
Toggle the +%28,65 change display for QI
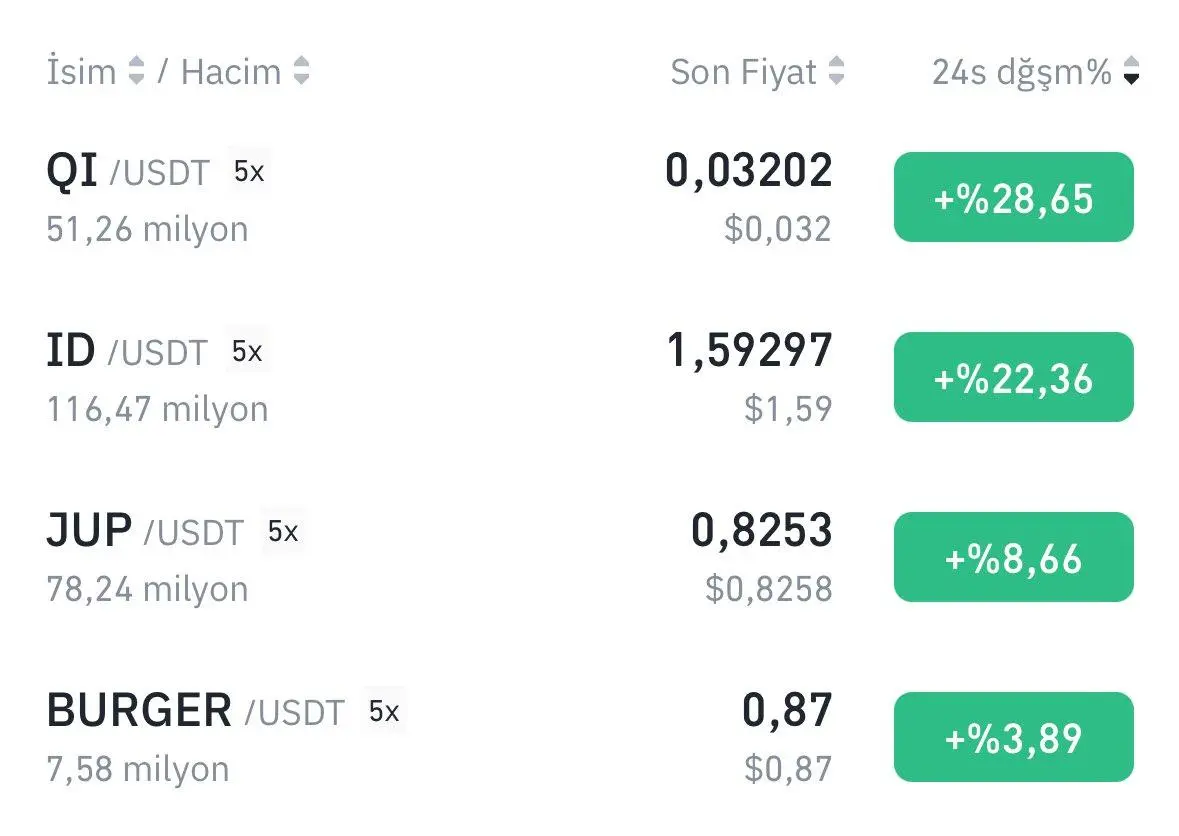(1014, 197)
